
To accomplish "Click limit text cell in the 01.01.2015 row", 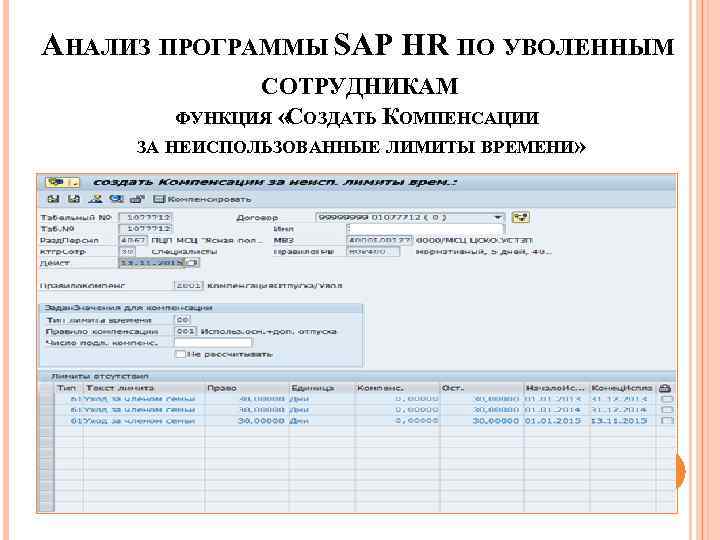I will tap(144, 421).
